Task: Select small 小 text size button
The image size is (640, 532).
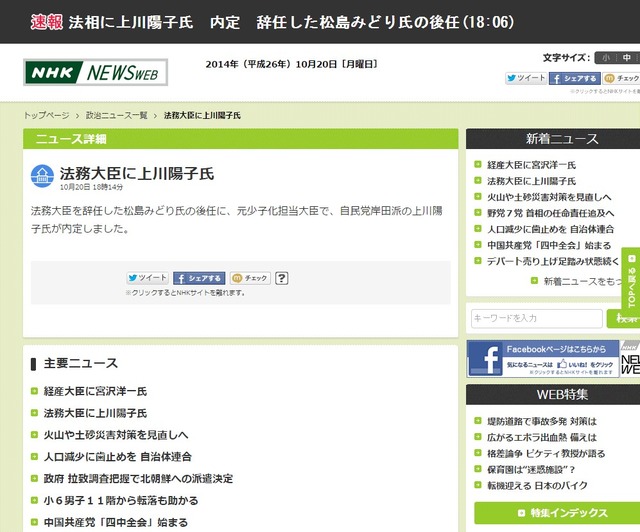Action: tap(606, 58)
